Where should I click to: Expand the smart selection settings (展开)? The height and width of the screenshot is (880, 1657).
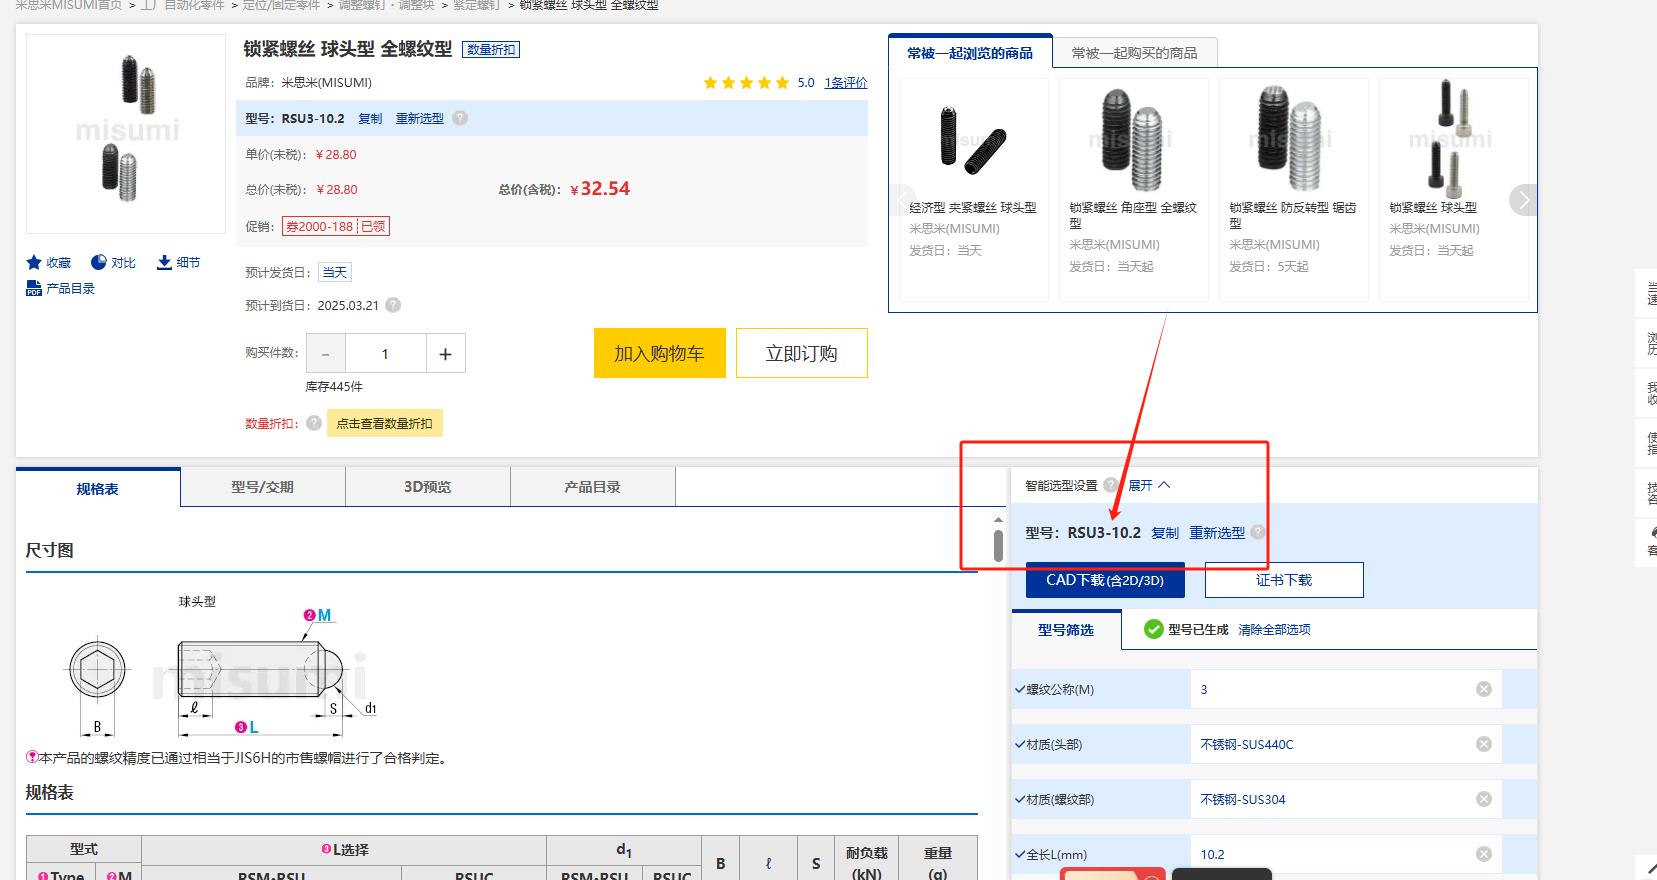1148,485
